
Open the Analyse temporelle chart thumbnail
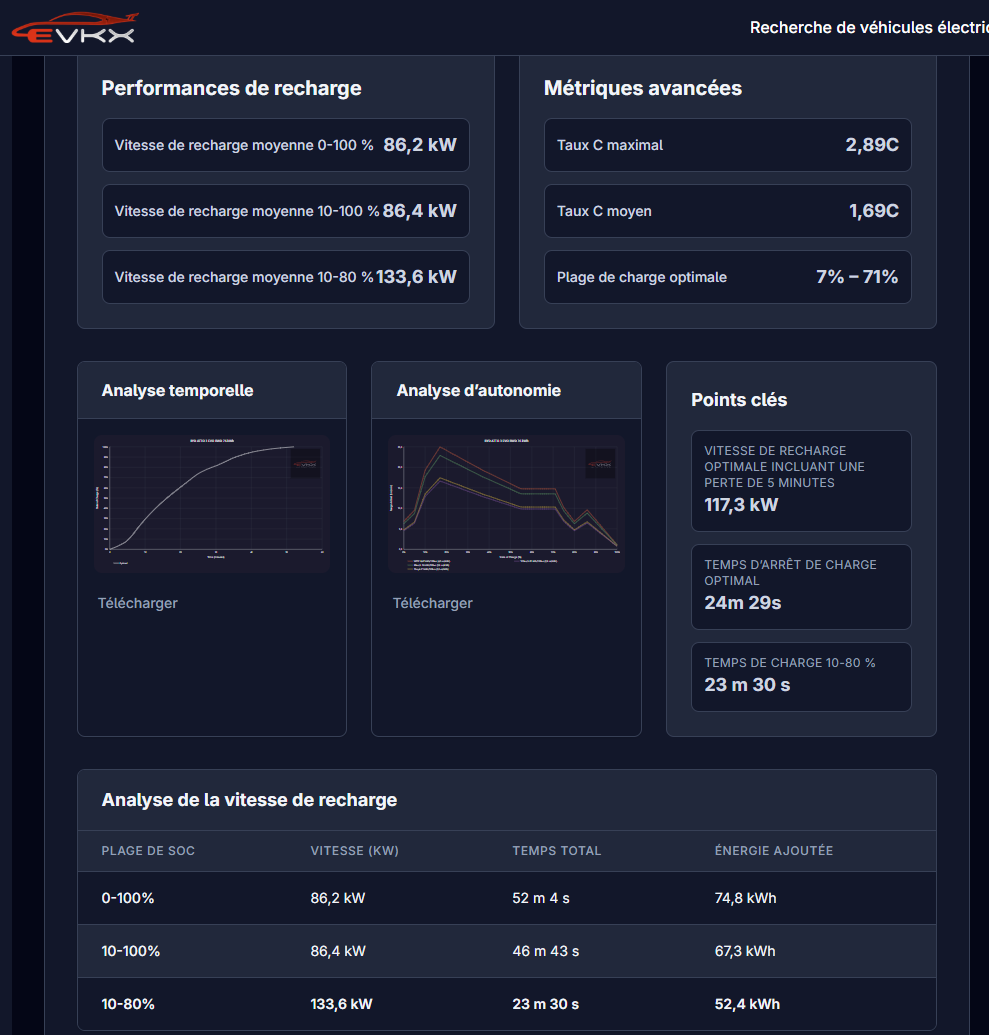(x=212, y=503)
